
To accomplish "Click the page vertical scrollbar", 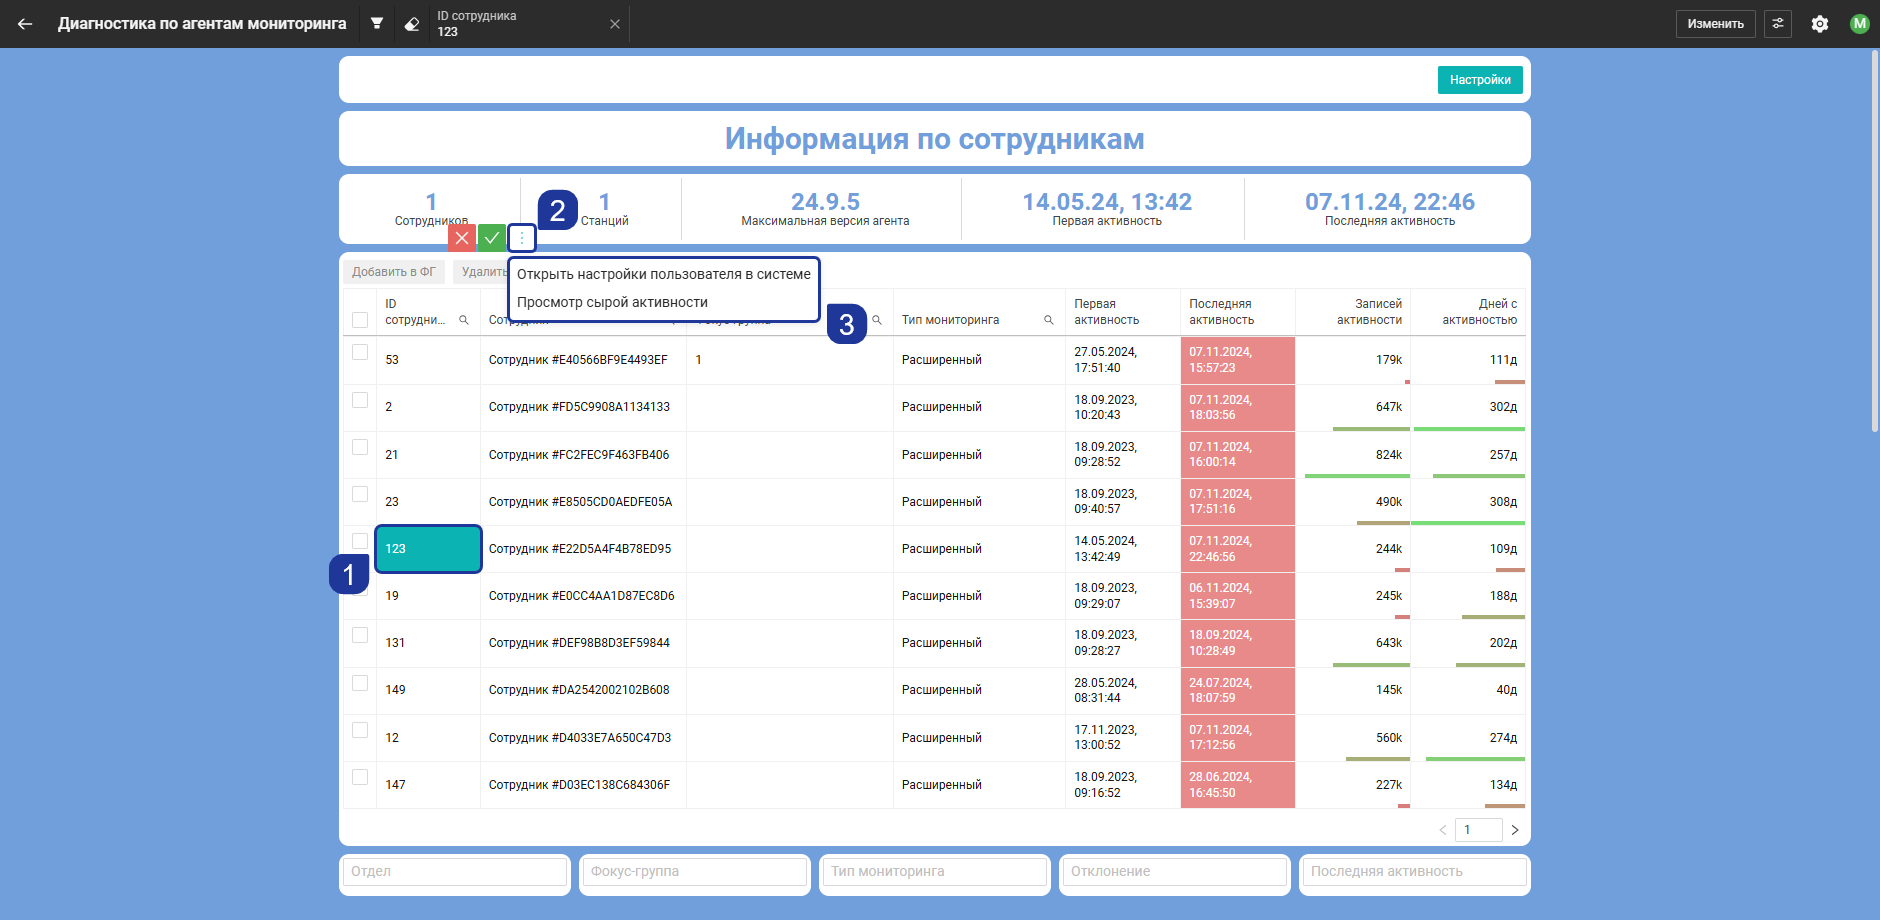I will 1875,240.
